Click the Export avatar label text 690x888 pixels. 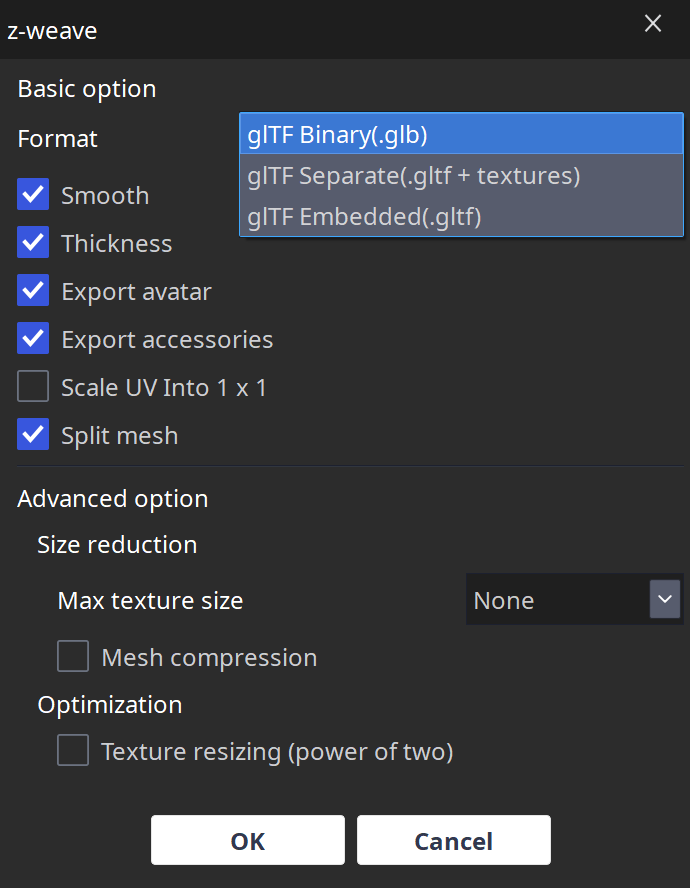click(136, 292)
